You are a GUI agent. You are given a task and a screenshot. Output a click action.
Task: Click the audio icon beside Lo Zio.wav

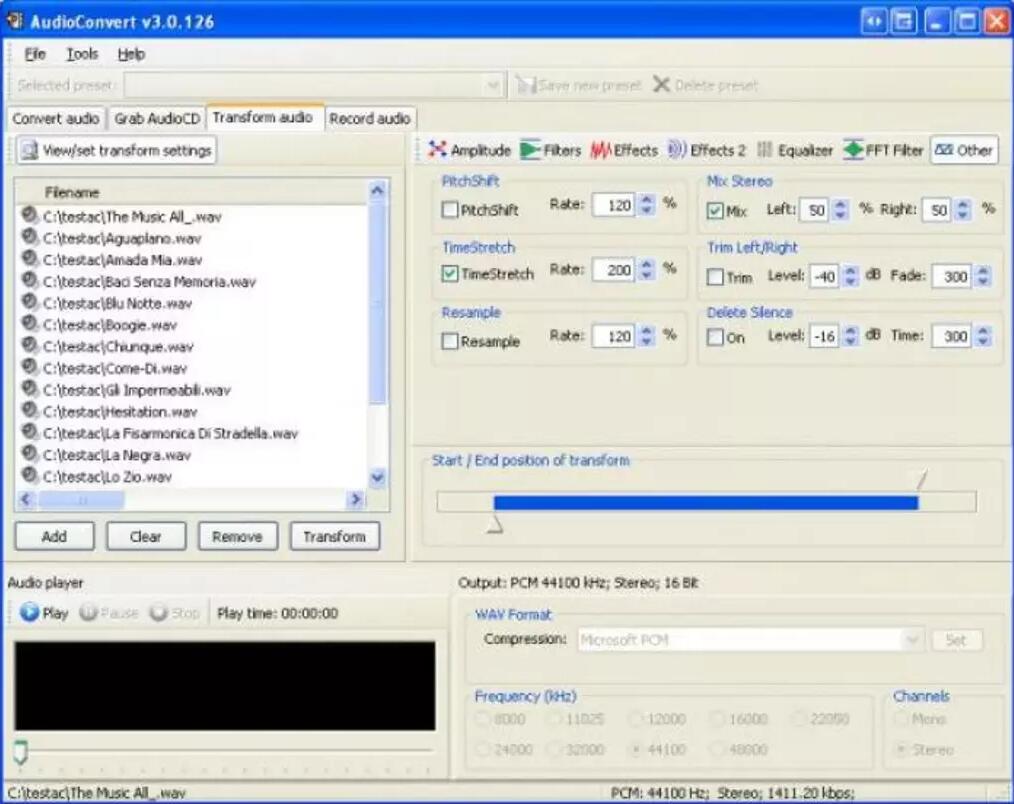pyautogui.click(x=29, y=476)
